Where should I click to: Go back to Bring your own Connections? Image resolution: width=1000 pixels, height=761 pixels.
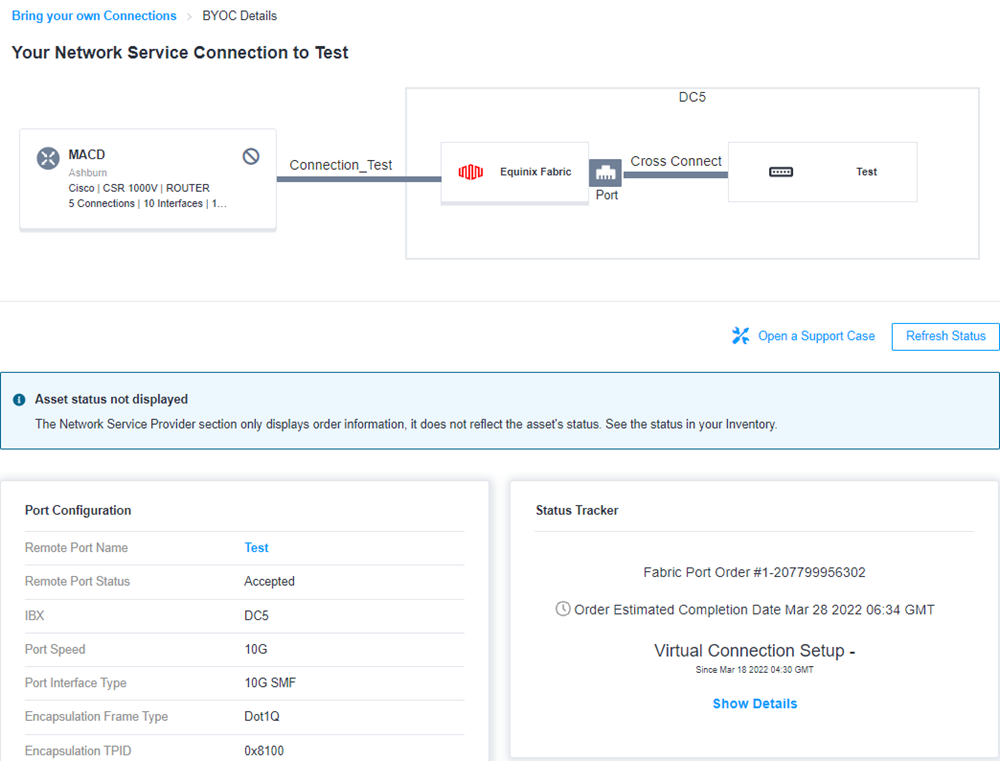(94, 16)
